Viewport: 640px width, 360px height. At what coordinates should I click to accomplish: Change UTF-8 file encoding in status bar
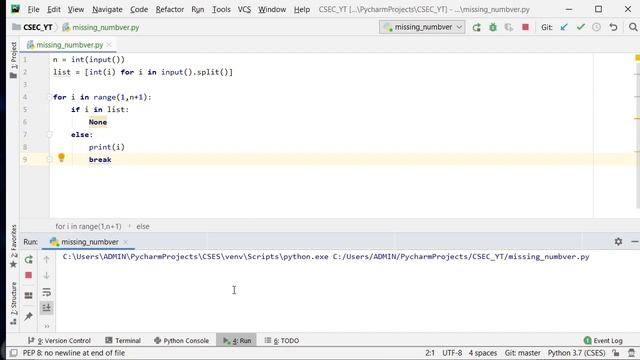(452, 353)
